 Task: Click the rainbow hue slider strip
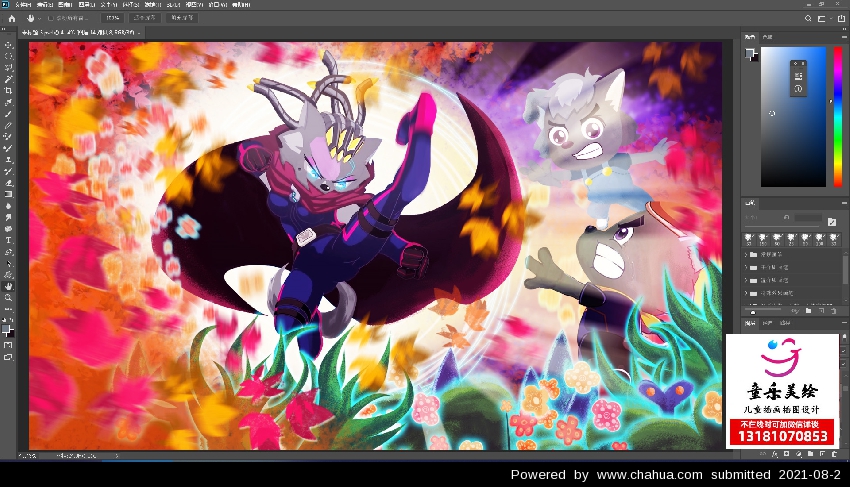(x=837, y=117)
